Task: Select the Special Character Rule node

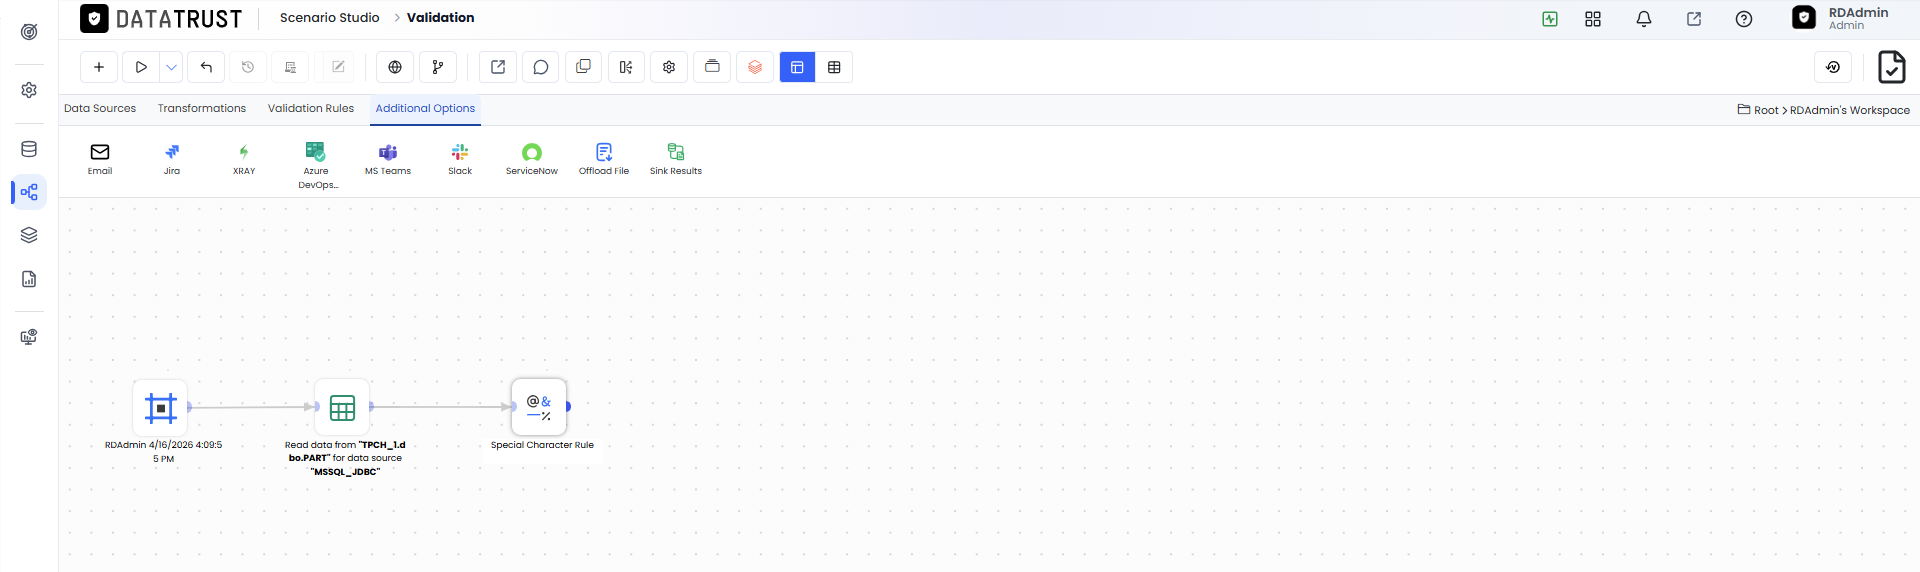Action: point(539,407)
